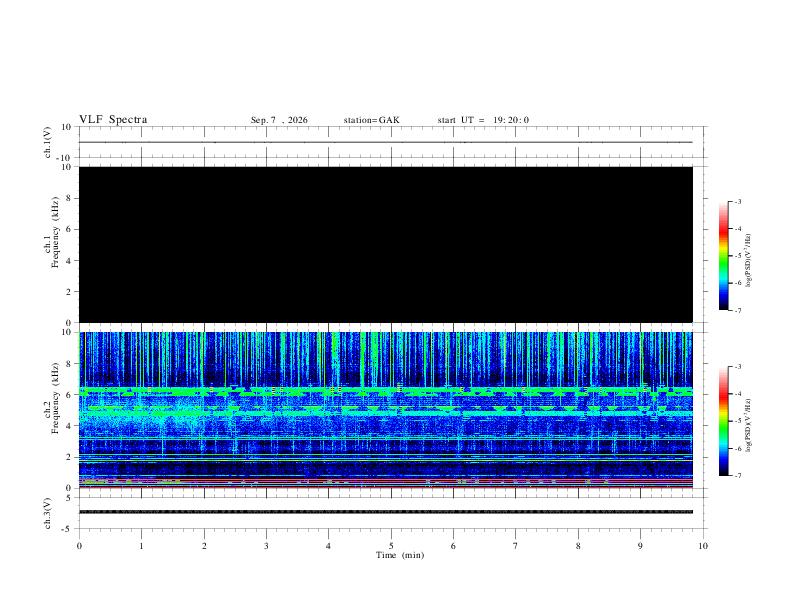Click the red low-frequency band near 0 kHz

pos(386,486)
